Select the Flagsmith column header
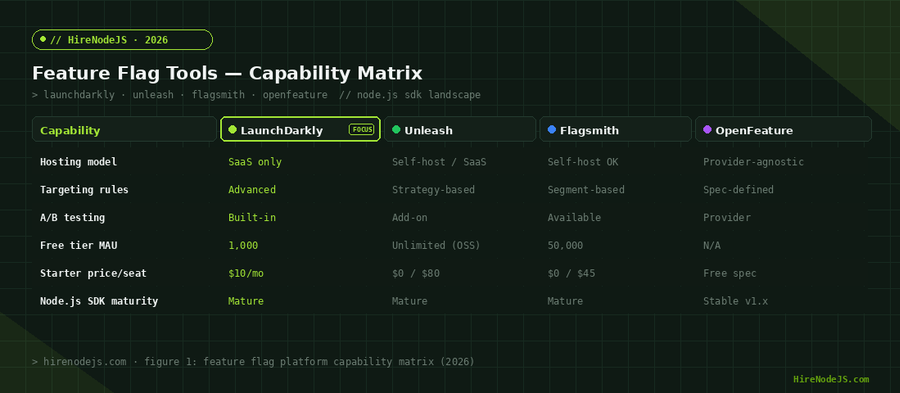 [x=615, y=129]
